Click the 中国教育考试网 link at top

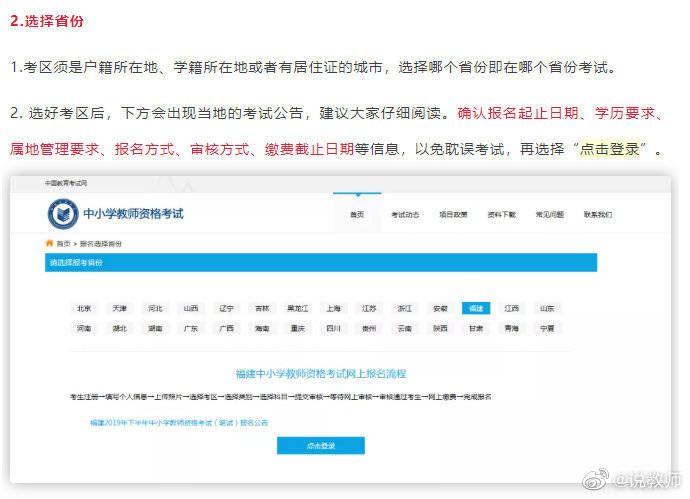coord(66,183)
